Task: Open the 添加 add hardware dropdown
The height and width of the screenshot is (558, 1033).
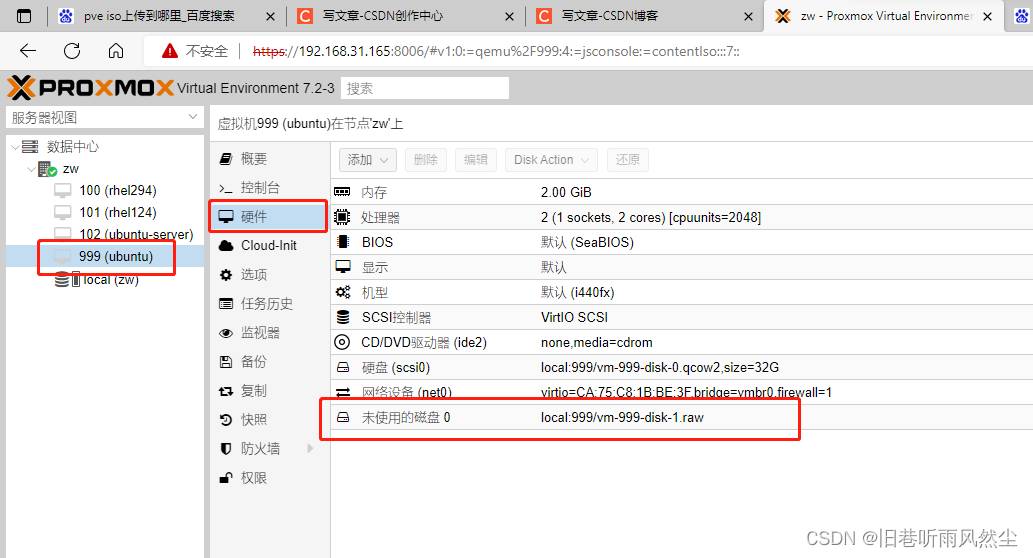Action: [x=369, y=160]
